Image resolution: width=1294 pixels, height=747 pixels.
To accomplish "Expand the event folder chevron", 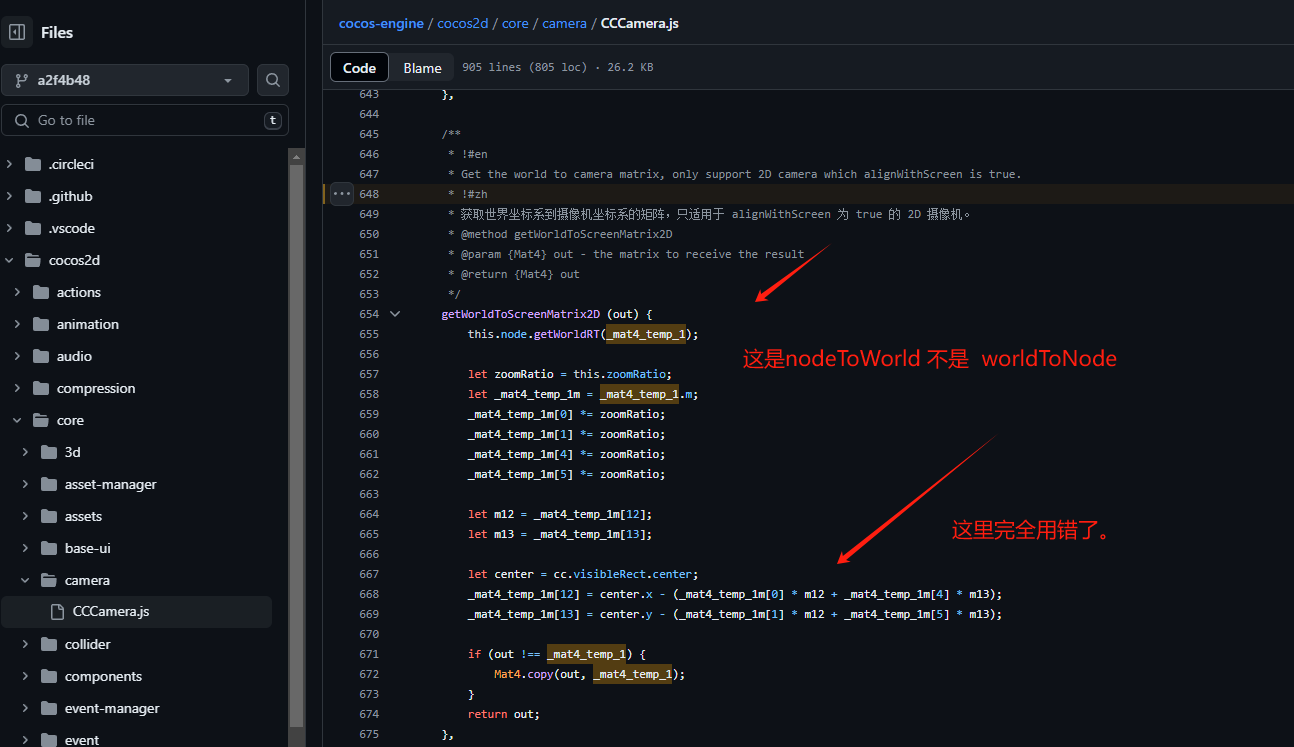I will click(26, 740).
